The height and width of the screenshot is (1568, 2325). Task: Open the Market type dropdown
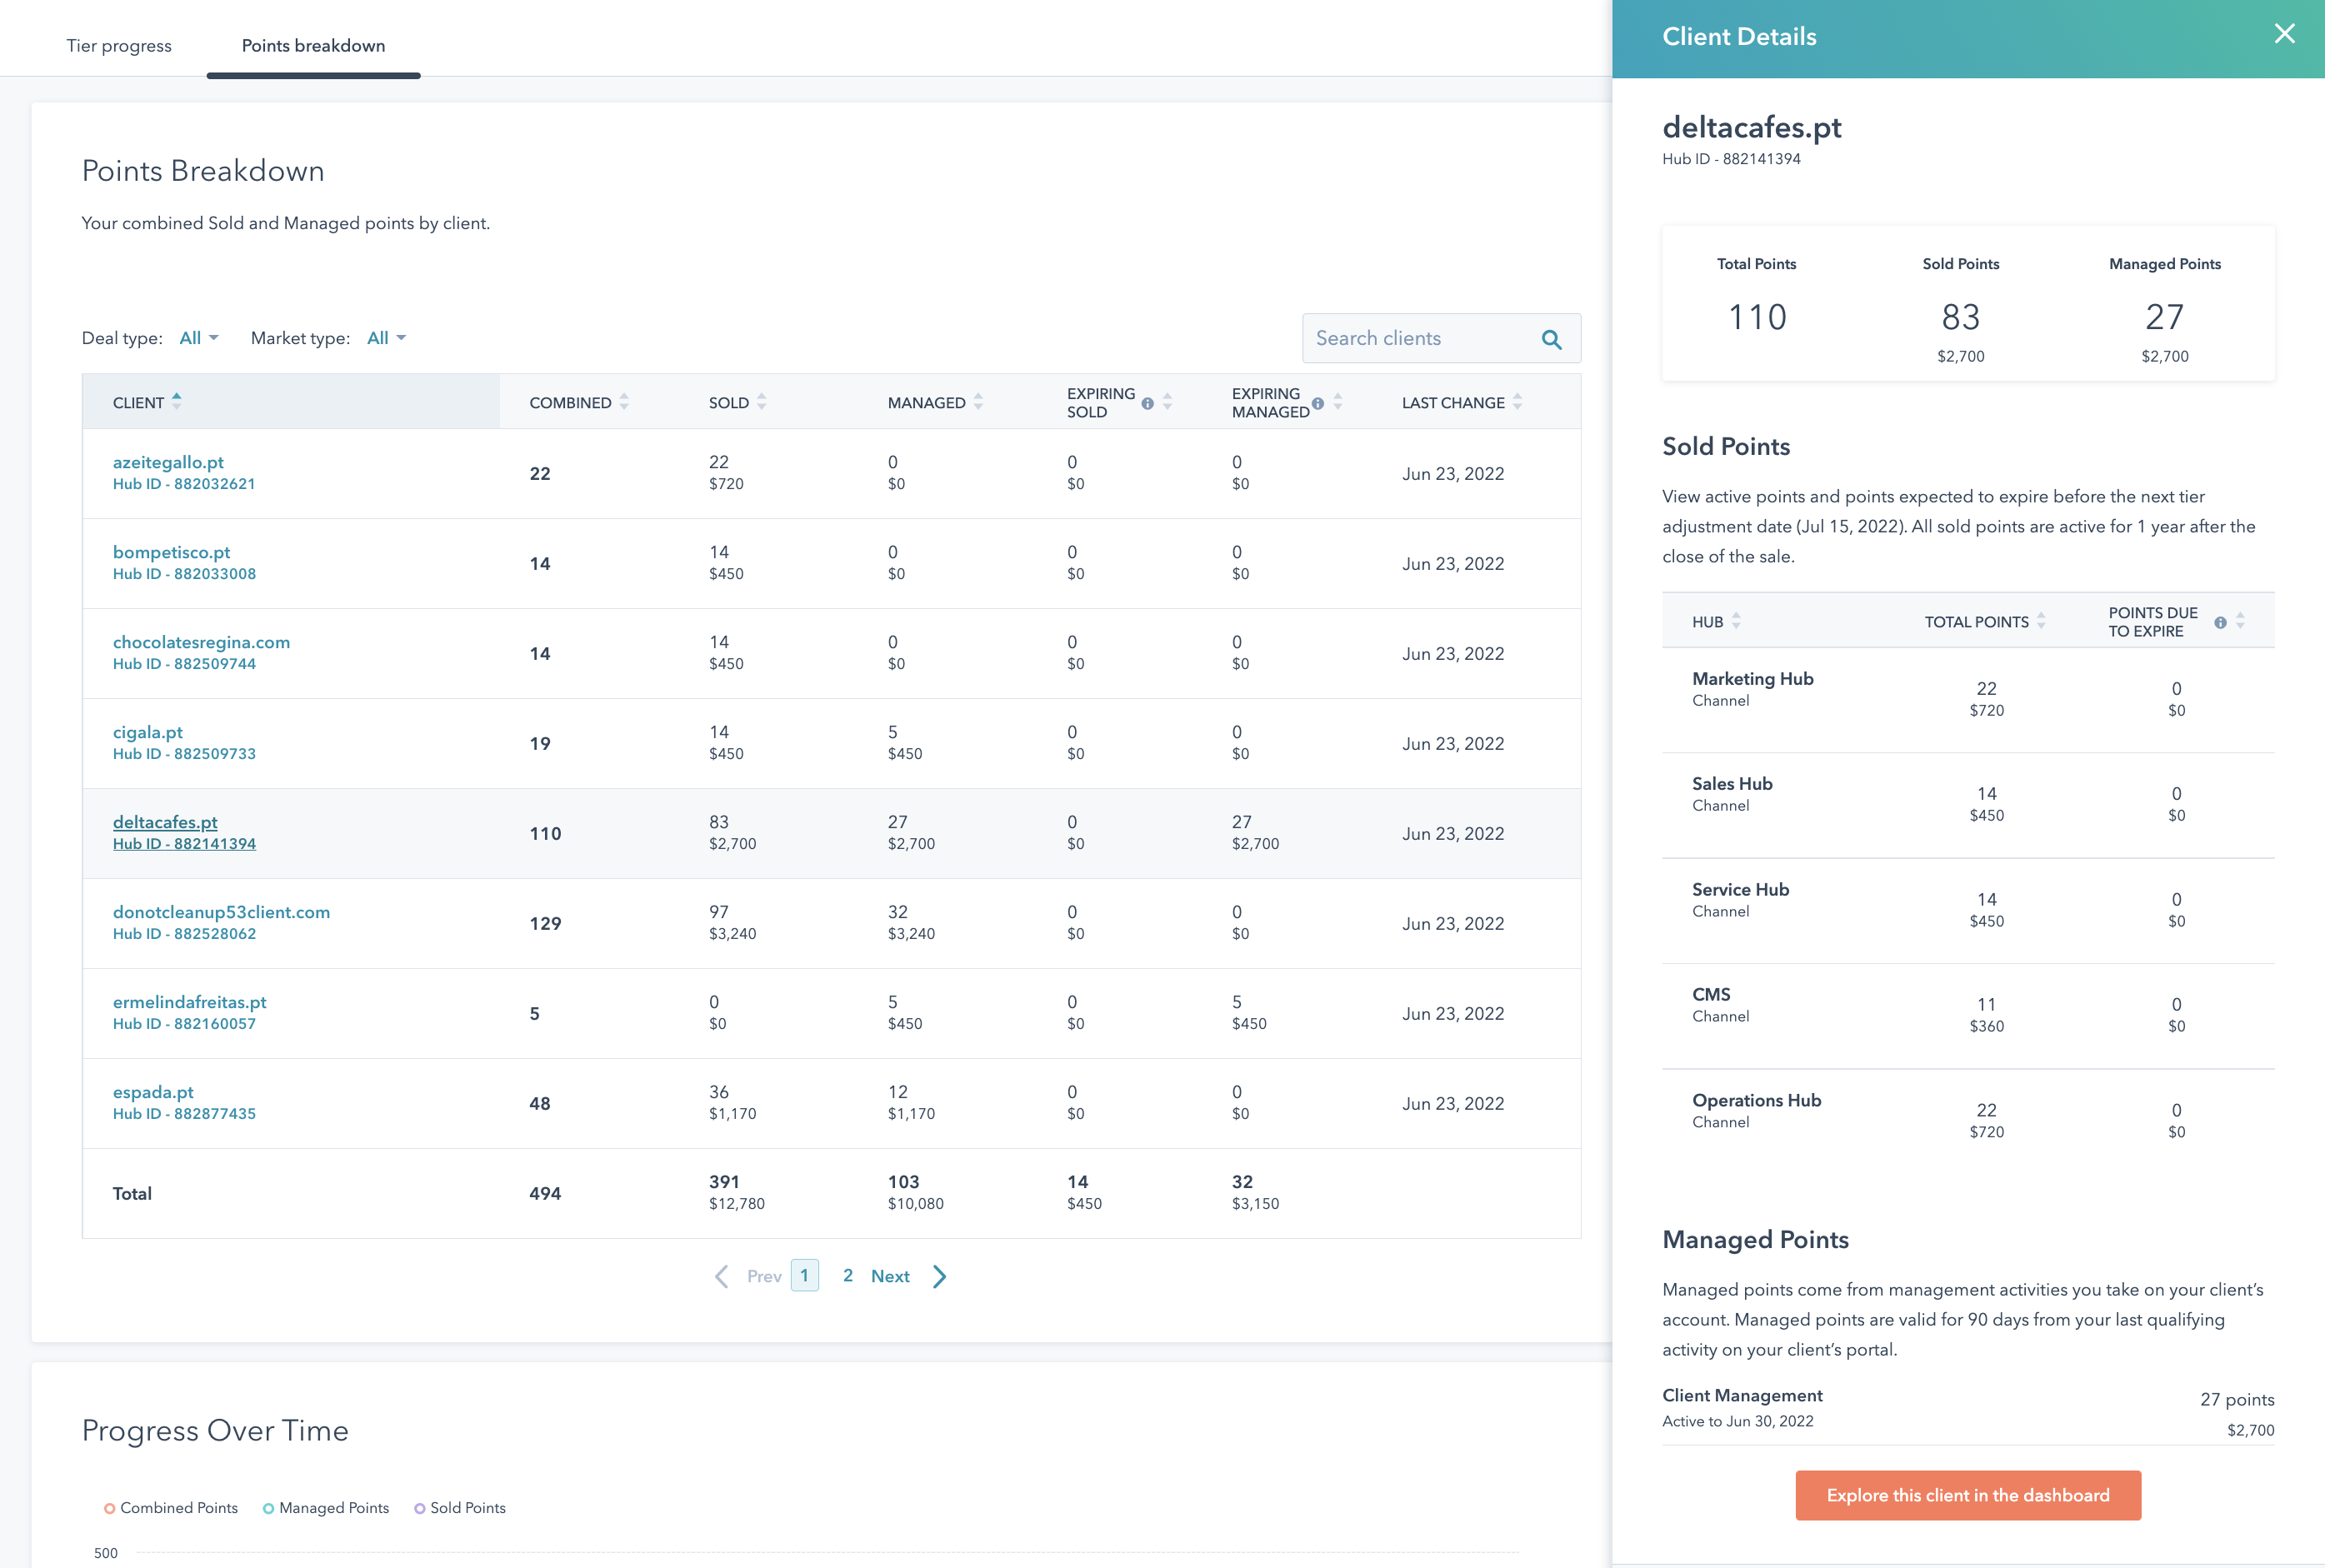coord(386,338)
